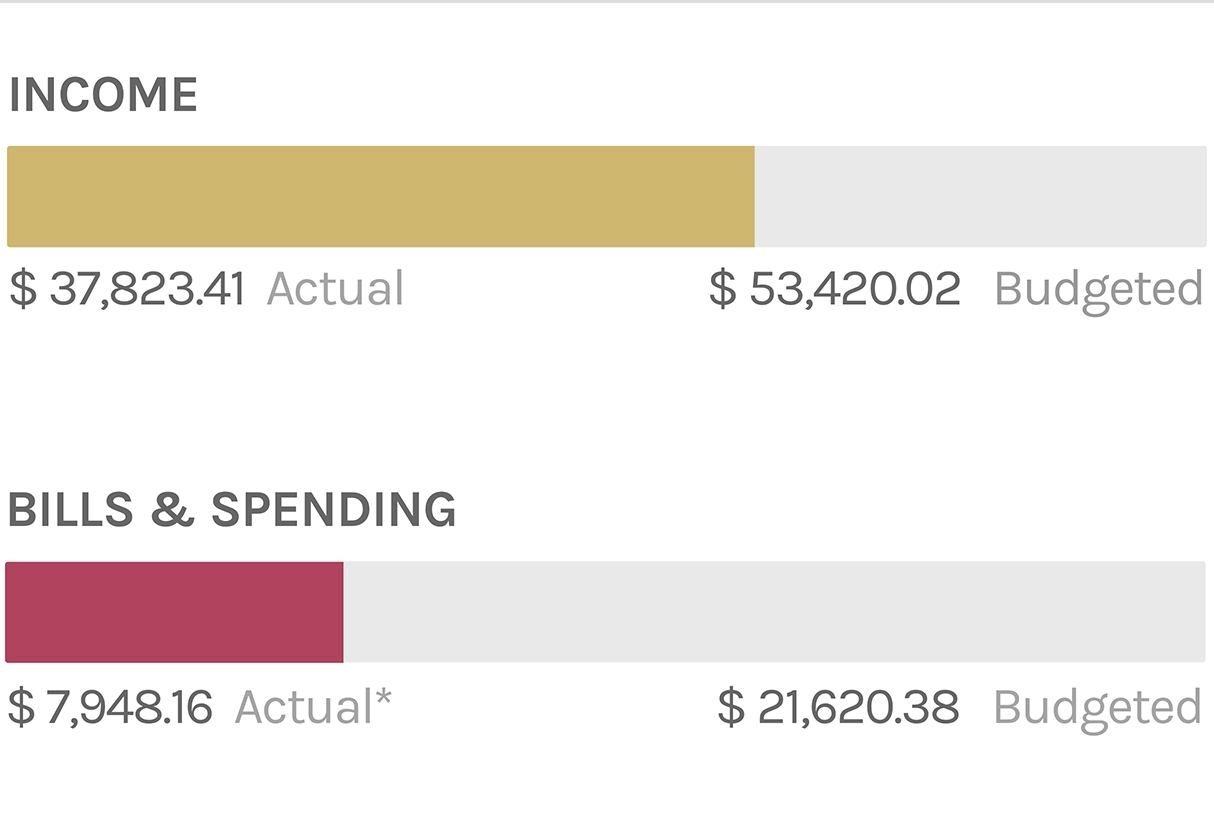Click the asterisk footnote marker after Actual
Image resolution: width=1214 pixels, height=838 pixels.
pyautogui.click(x=383, y=700)
